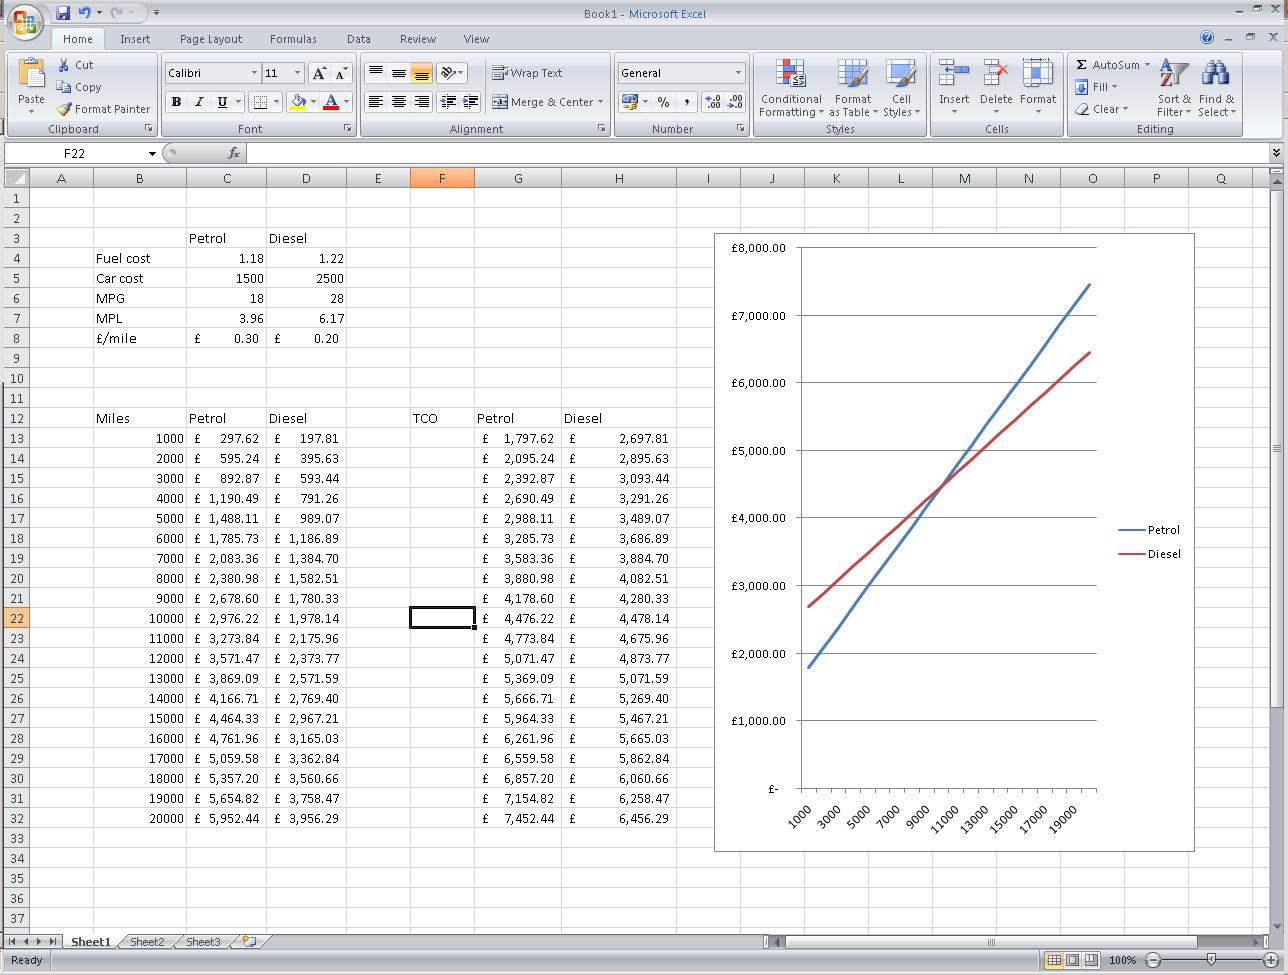
Task: Click the Excel Help question mark
Action: [x=1207, y=38]
